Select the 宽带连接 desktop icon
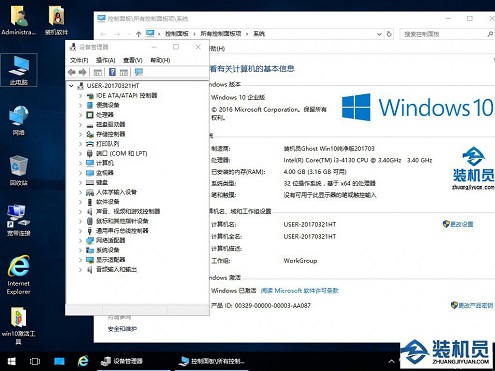 coord(19,220)
